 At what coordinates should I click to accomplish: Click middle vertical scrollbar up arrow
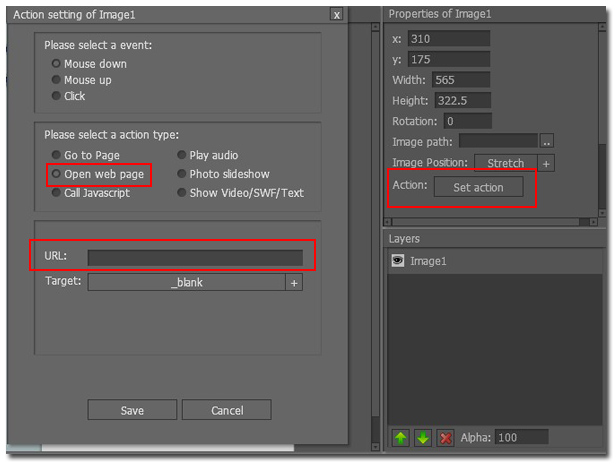click(x=375, y=27)
